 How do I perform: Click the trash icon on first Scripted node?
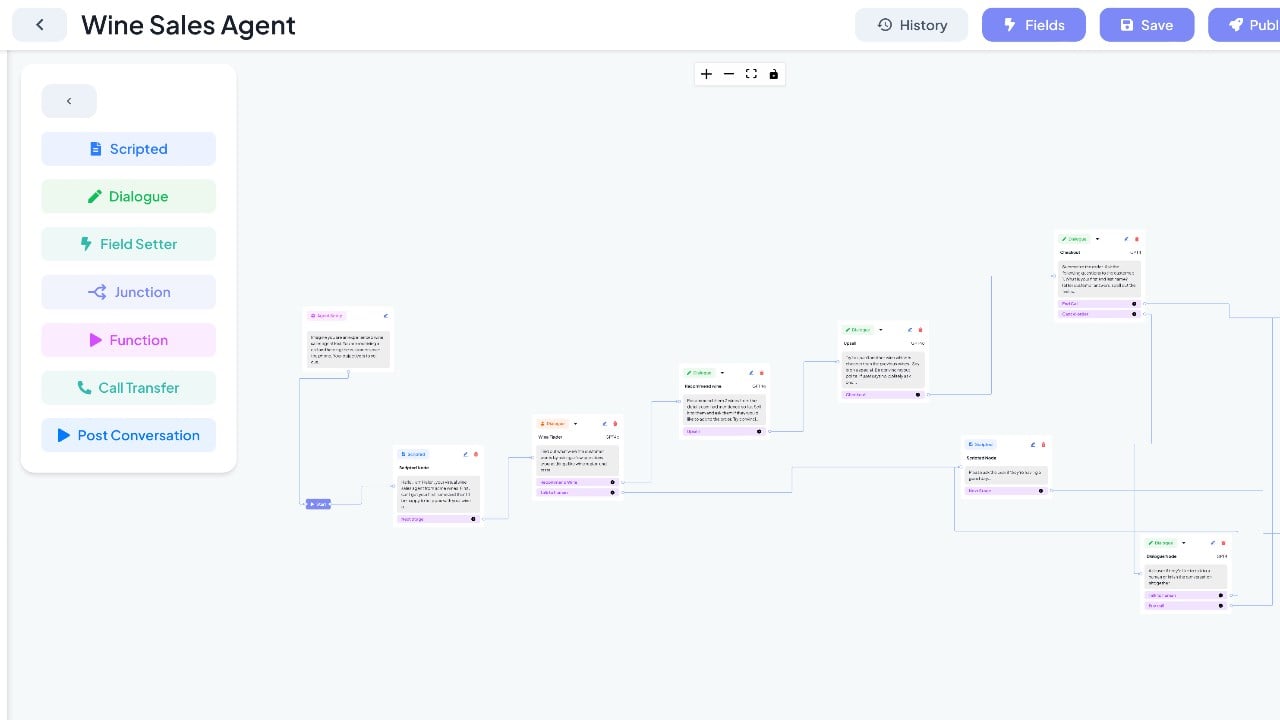(475, 454)
